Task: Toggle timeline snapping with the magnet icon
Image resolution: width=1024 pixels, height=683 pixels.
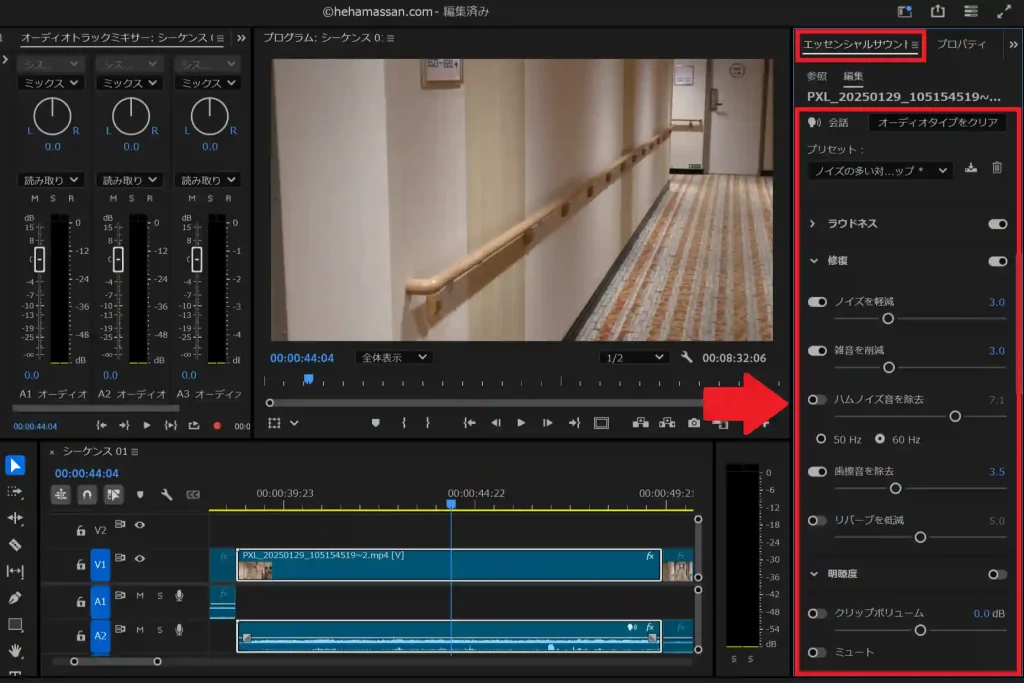Action: (88, 494)
